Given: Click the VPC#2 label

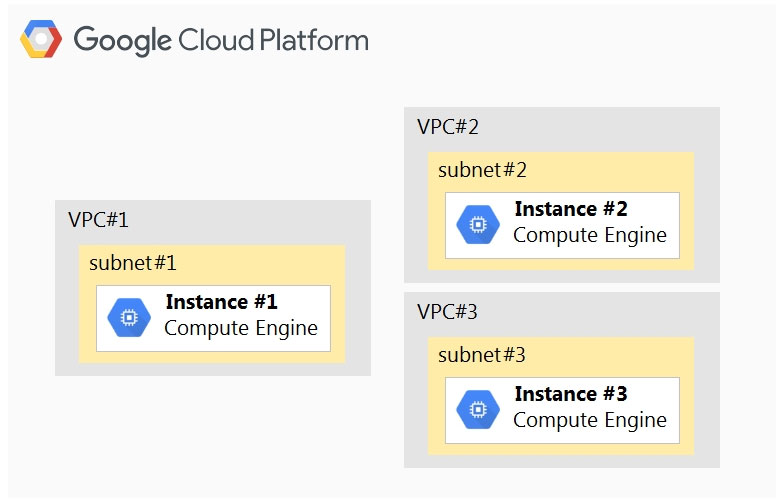Looking at the screenshot, I should [447, 127].
